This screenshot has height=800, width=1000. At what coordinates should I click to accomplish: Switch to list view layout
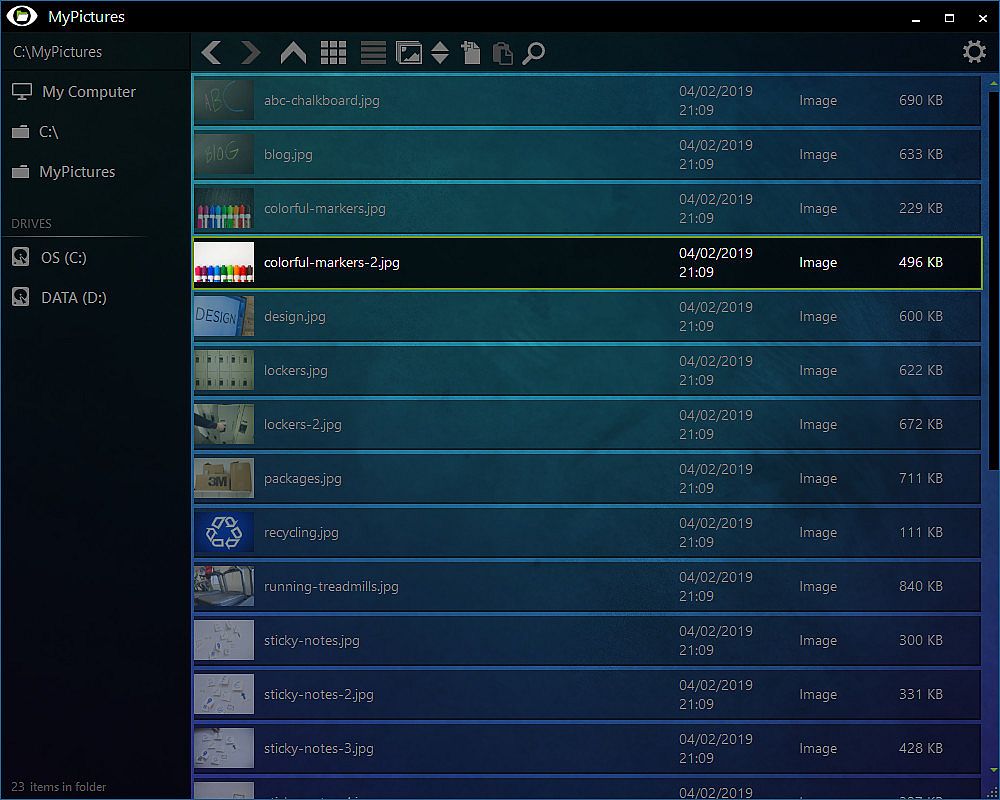pos(373,52)
